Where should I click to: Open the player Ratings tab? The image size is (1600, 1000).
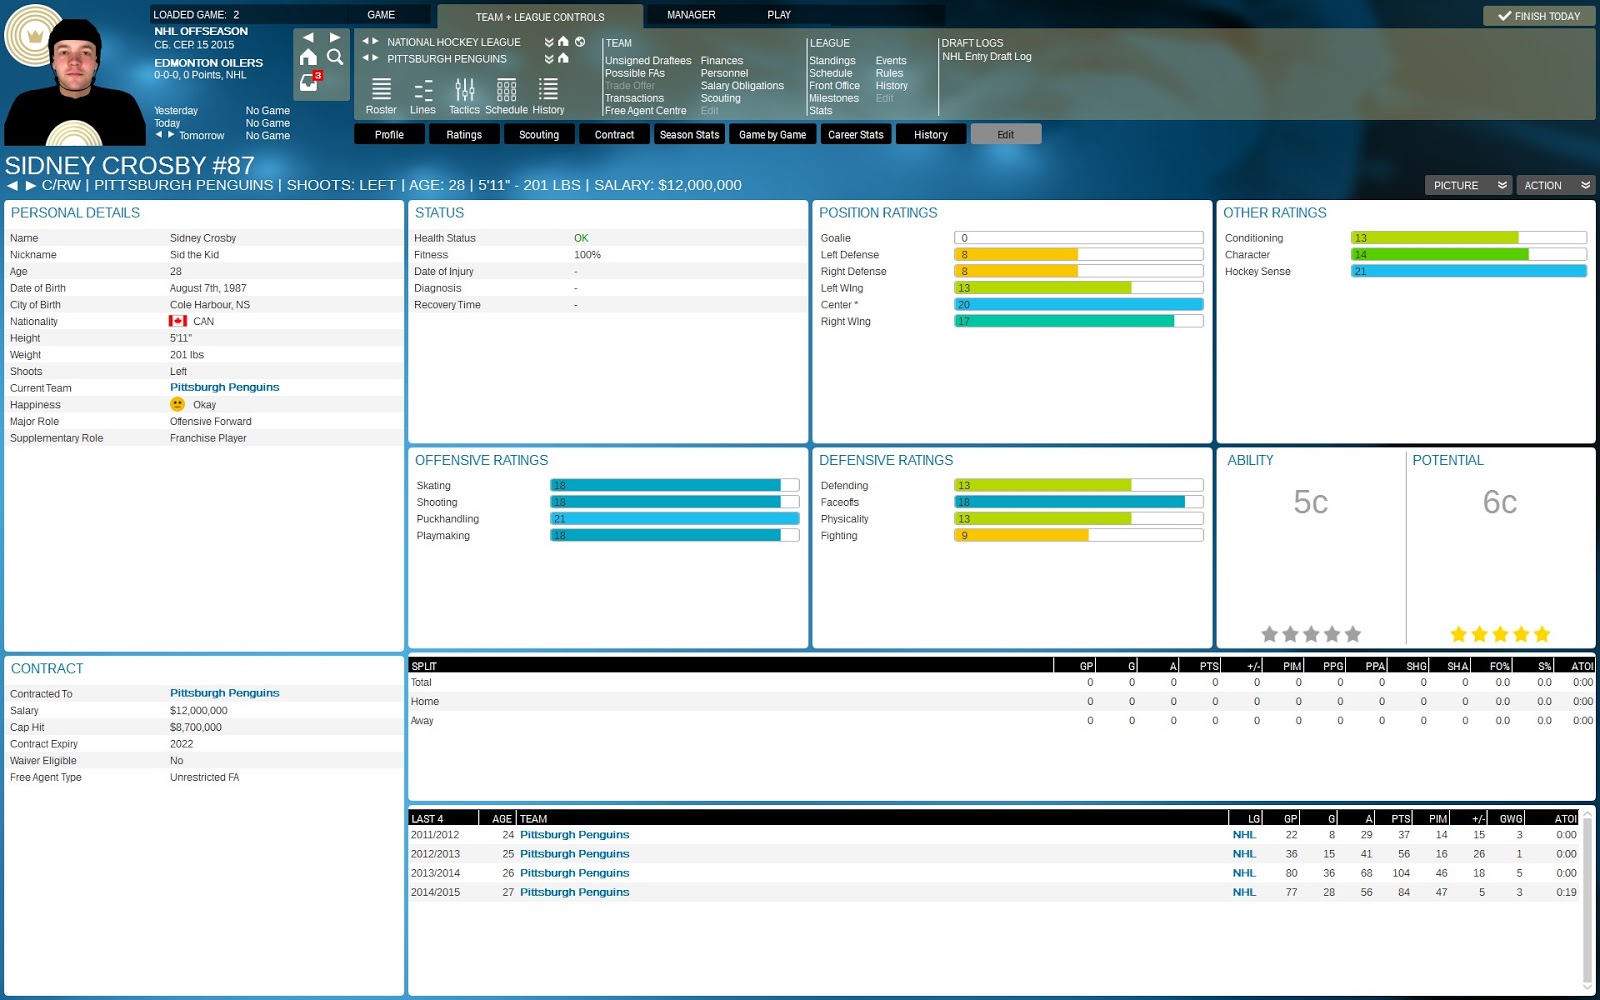tap(464, 134)
